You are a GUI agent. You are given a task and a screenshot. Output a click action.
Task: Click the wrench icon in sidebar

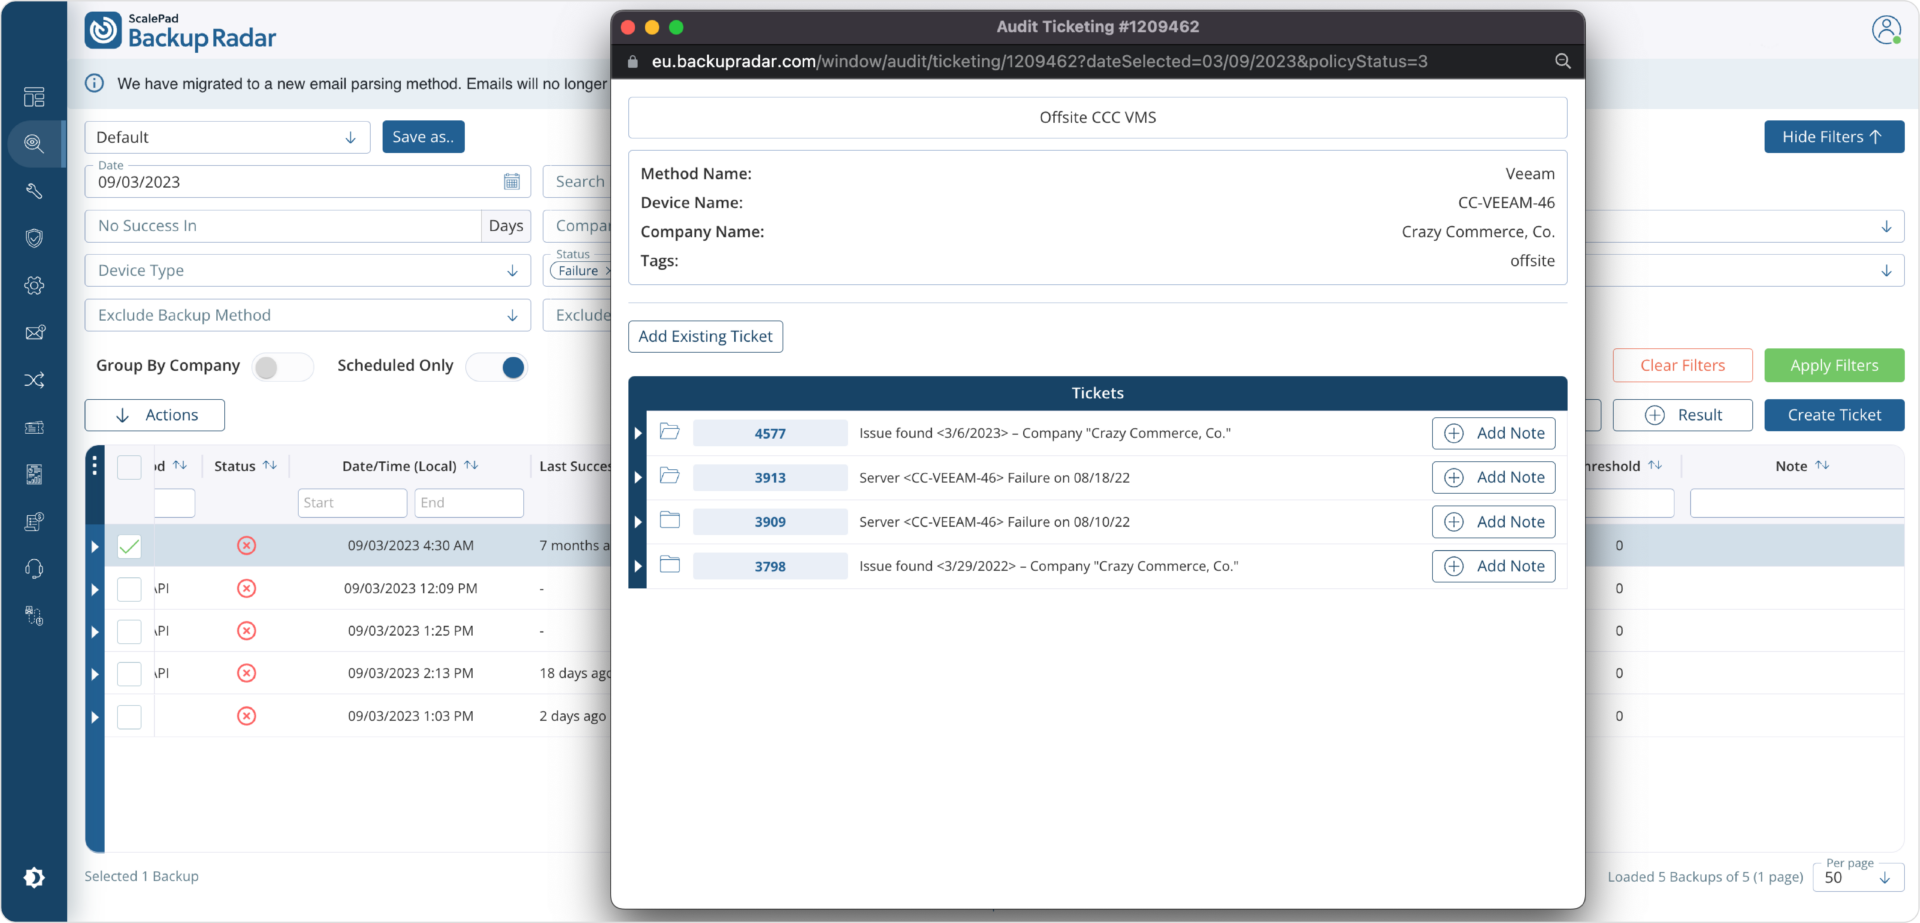pos(34,191)
